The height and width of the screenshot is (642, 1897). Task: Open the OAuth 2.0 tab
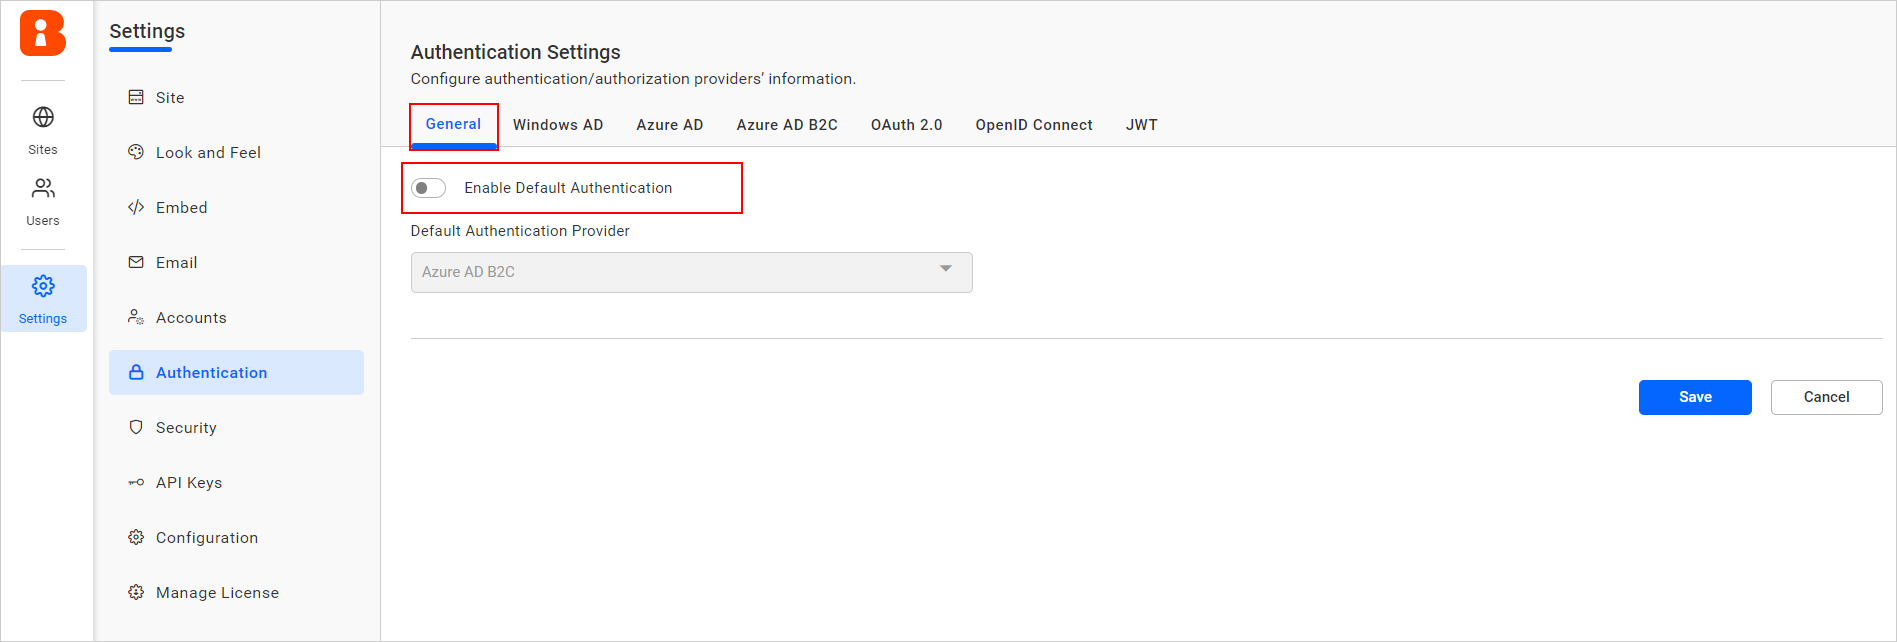907,125
